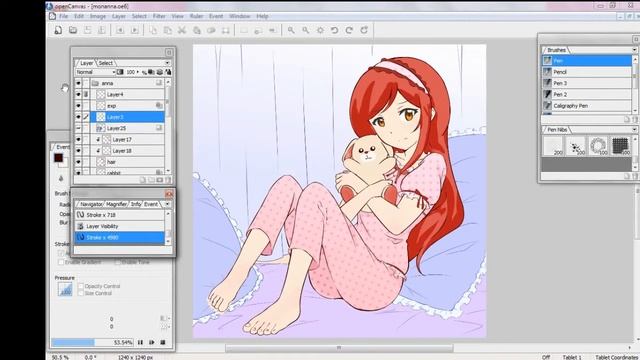
Task: Enable the Size Control checkbox
Action: (x=81, y=293)
